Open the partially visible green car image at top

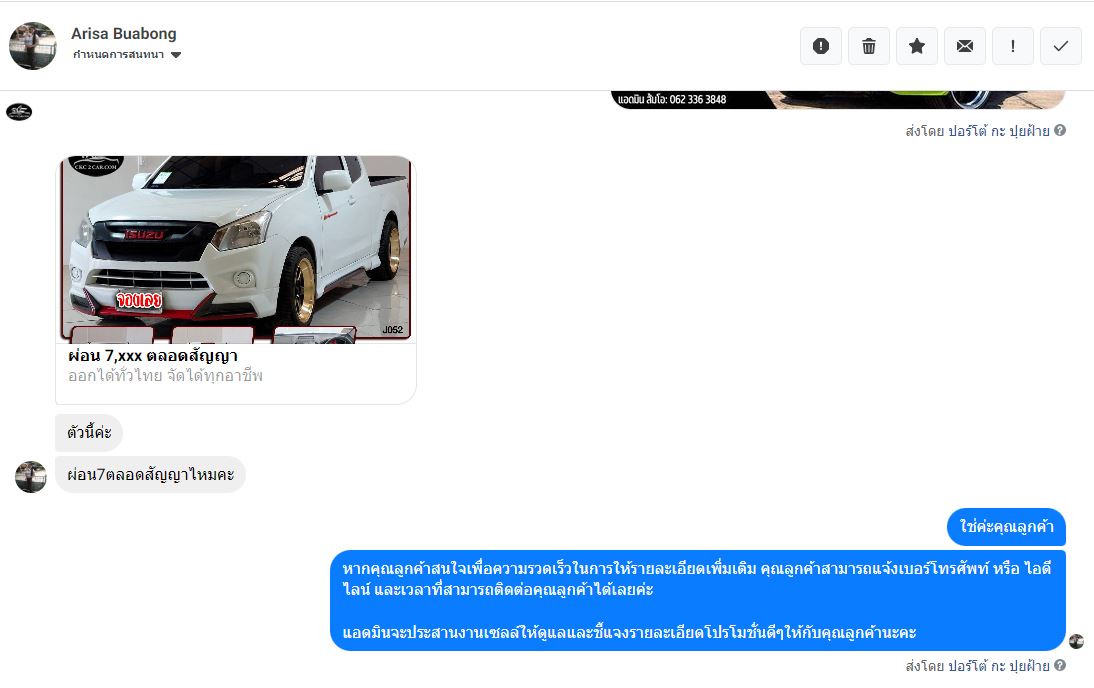click(838, 100)
